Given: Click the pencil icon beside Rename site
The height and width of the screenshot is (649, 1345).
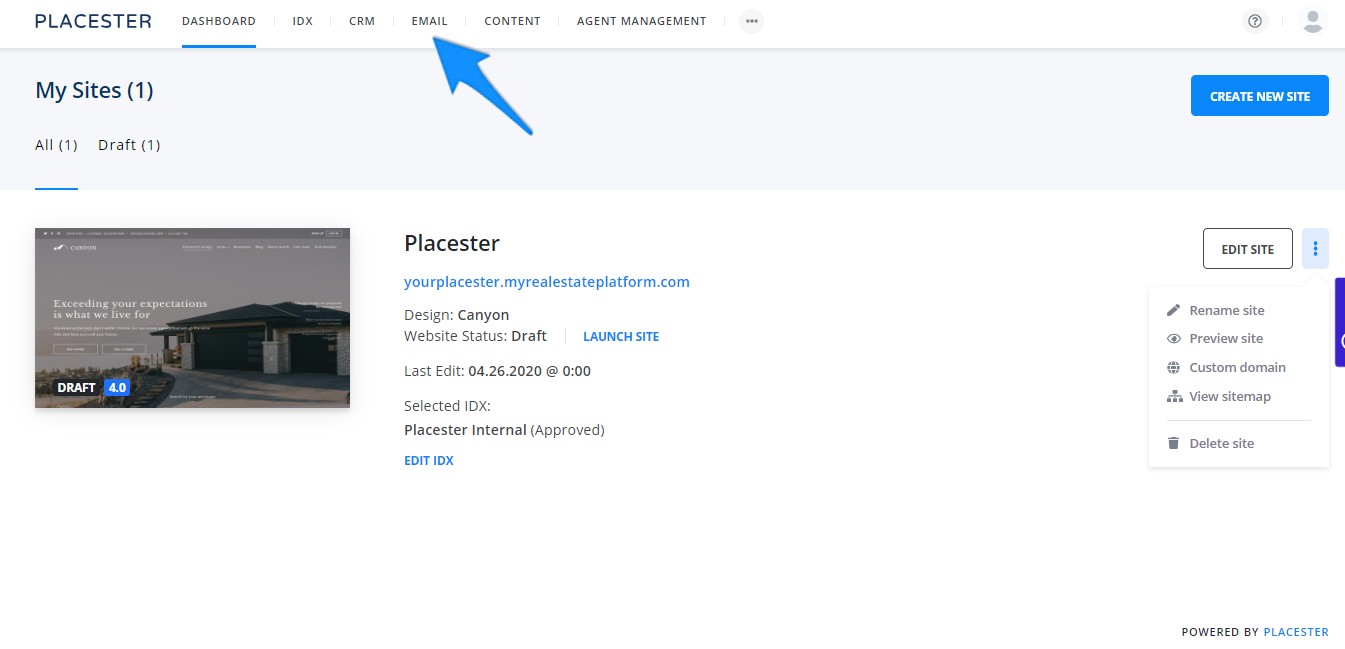Looking at the screenshot, I should pos(1174,310).
